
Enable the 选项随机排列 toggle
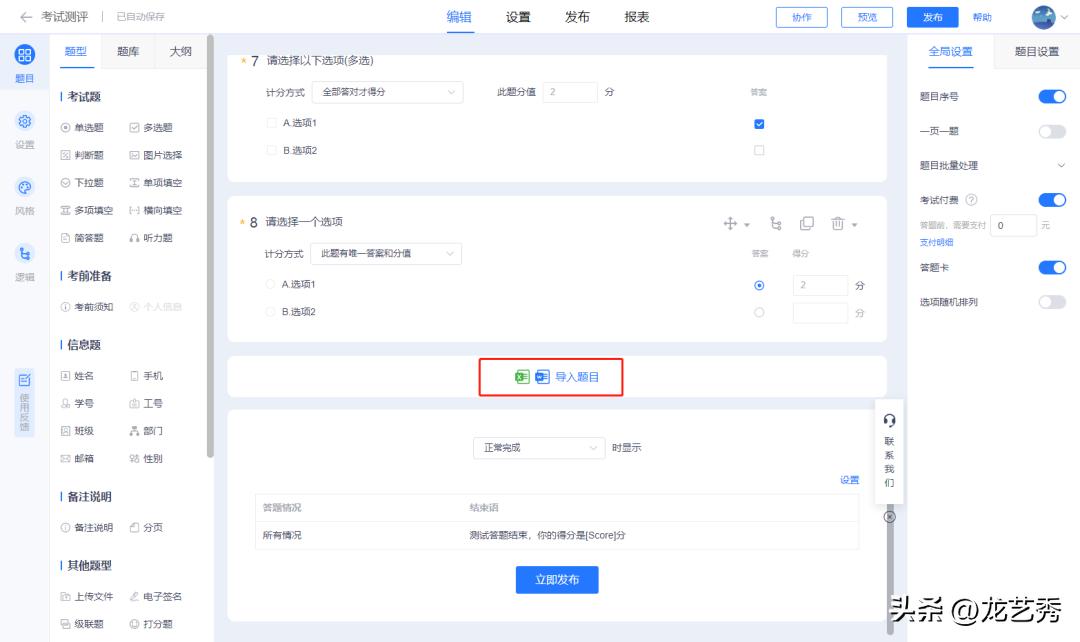click(1052, 301)
